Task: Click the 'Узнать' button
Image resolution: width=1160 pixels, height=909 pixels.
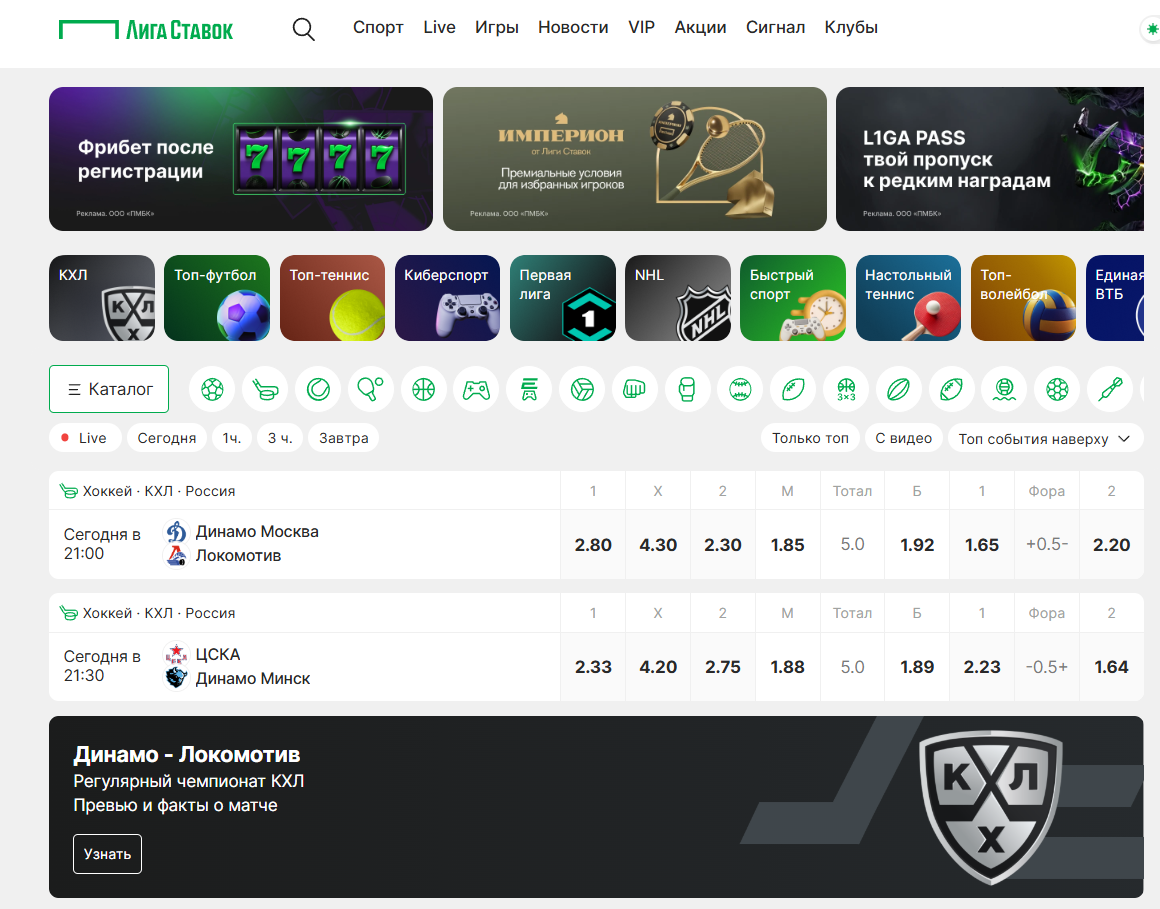Action: pos(107,854)
